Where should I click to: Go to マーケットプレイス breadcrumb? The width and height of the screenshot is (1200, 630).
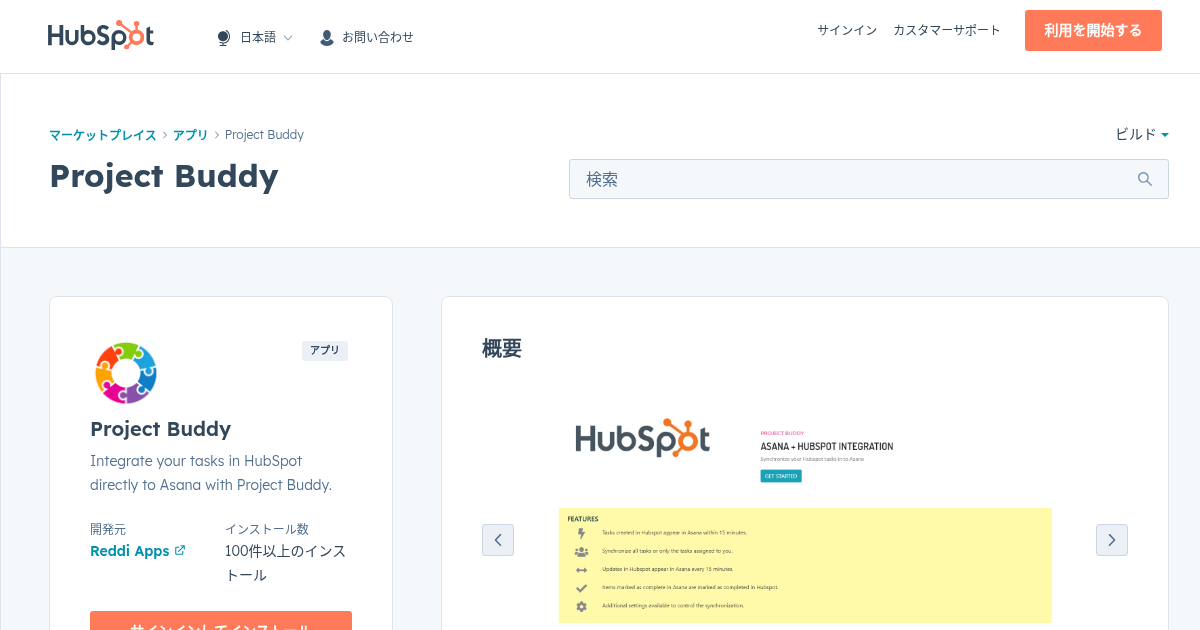(103, 135)
